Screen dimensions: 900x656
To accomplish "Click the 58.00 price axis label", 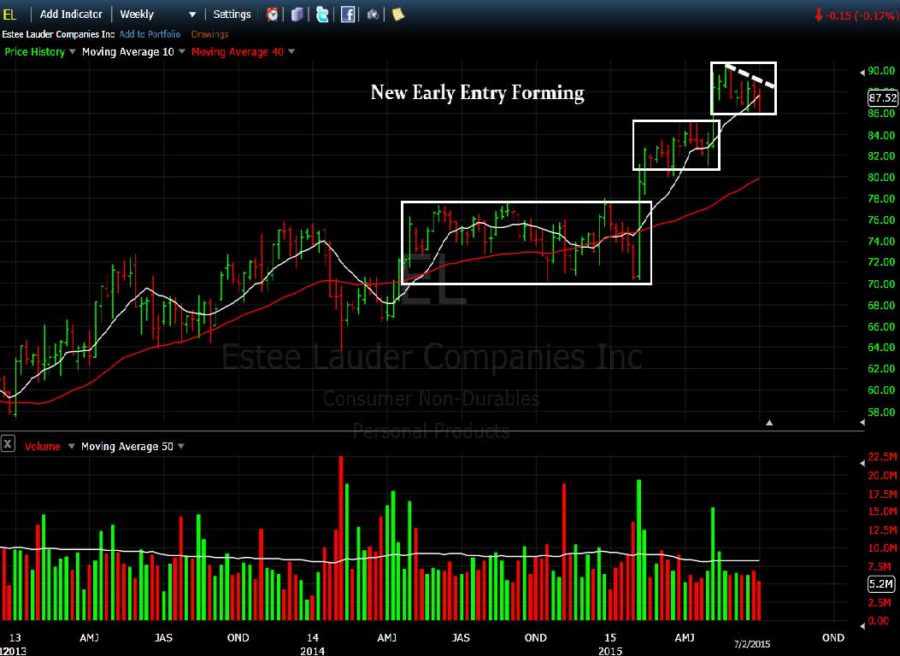I will pyautogui.click(x=882, y=412).
